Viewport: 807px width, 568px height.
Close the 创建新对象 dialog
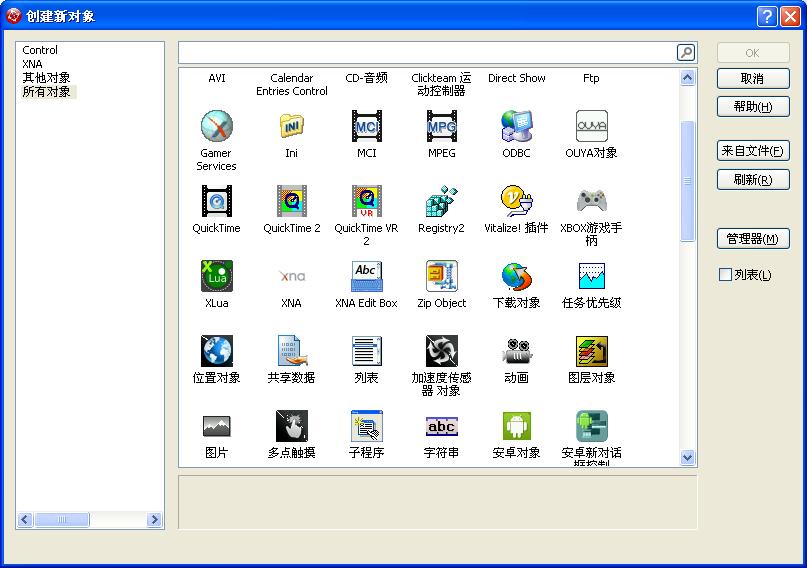click(x=790, y=16)
